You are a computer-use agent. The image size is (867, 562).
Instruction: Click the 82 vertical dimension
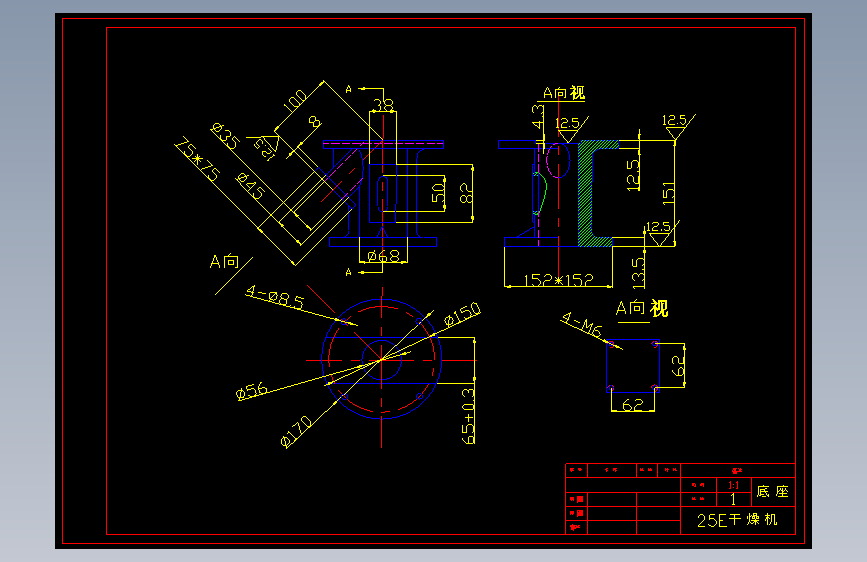[466, 193]
